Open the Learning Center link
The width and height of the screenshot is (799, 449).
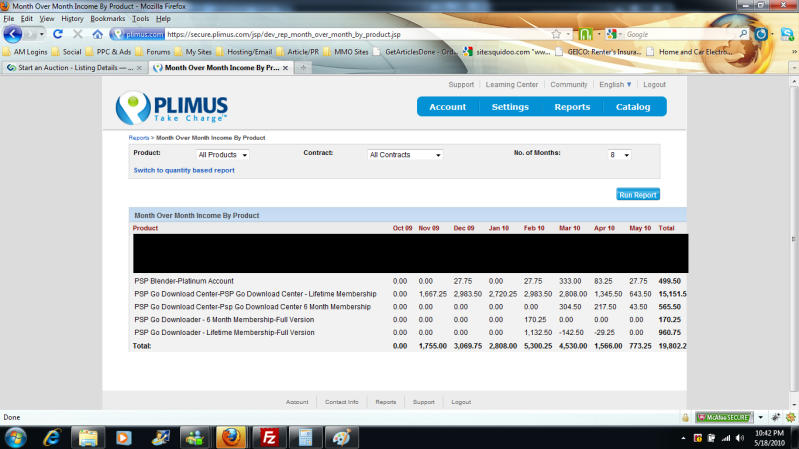coord(512,85)
